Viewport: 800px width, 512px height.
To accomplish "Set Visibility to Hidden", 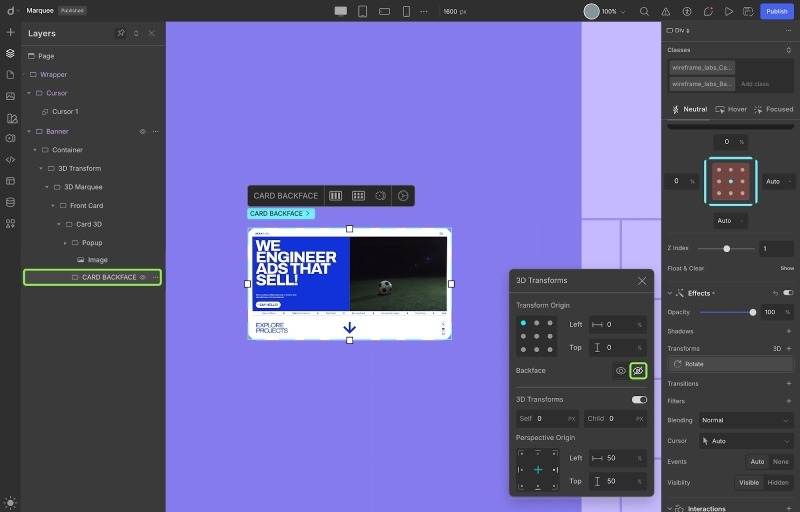I will point(777,482).
